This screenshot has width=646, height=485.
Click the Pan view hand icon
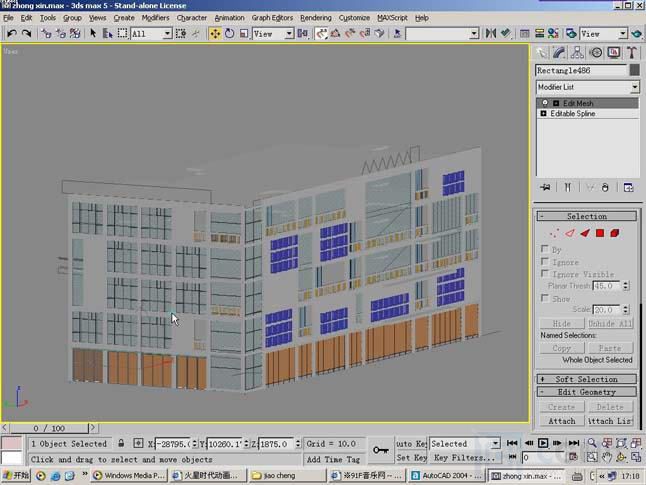point(607,457)
